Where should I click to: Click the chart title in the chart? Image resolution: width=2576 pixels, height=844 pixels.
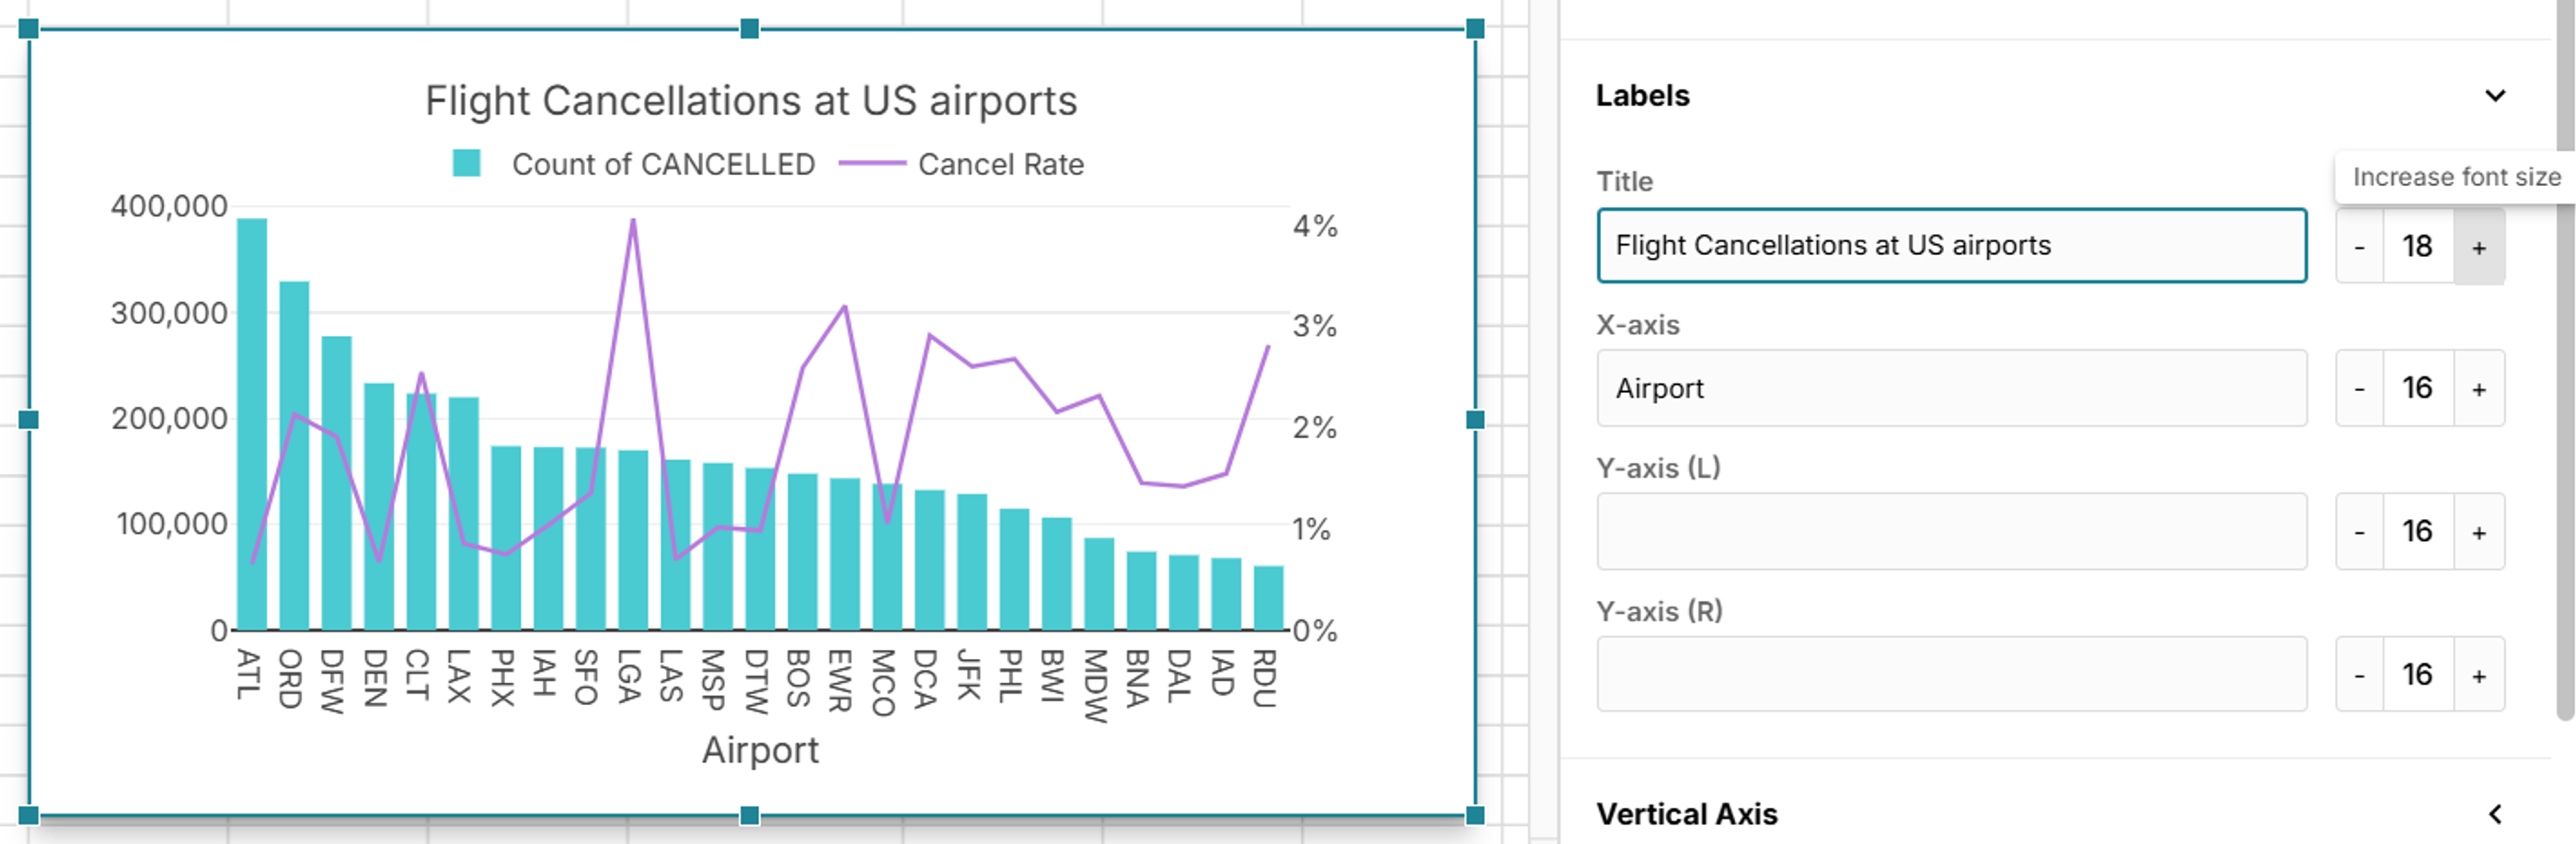point(751,101)
